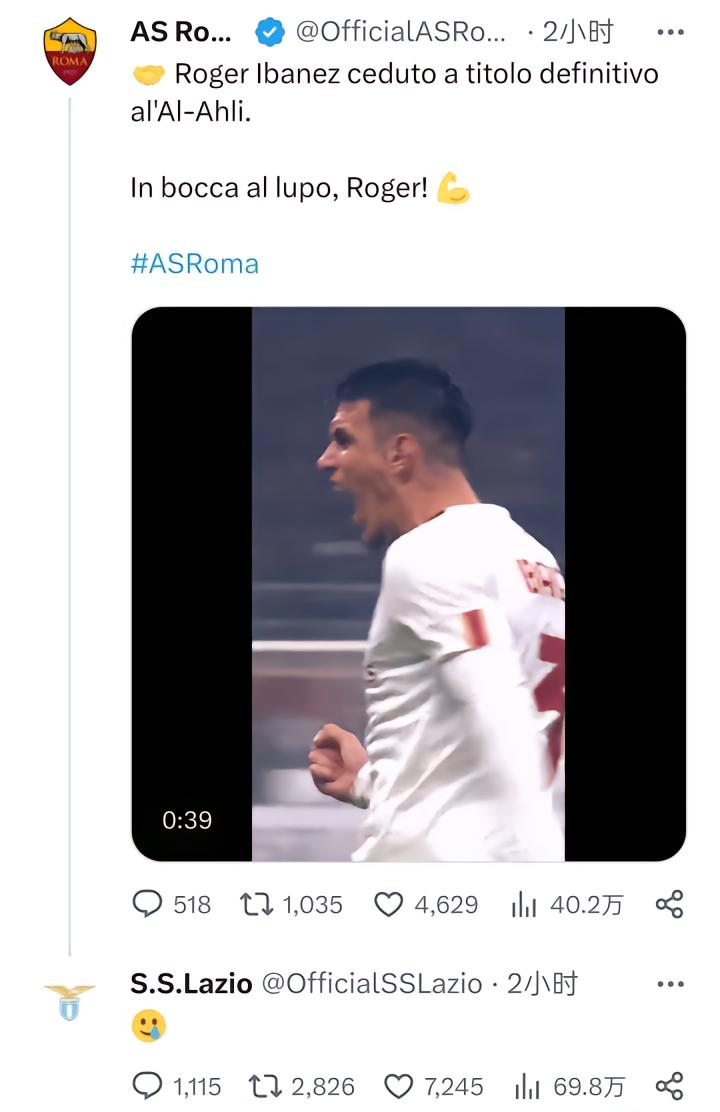Open the S.S. Lazio profile avatar
Viewport: 720px width, 1112px height.
69,1002
